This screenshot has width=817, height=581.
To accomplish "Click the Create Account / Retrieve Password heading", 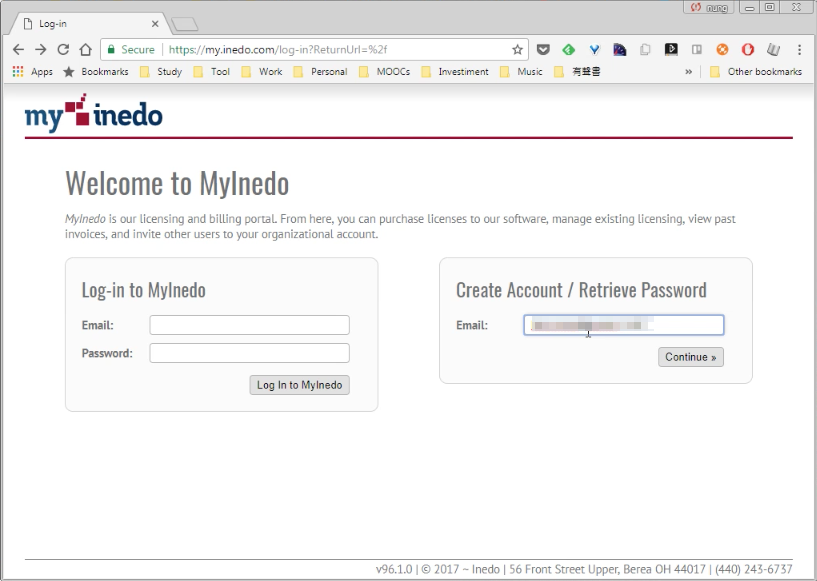I will [581, 290].
